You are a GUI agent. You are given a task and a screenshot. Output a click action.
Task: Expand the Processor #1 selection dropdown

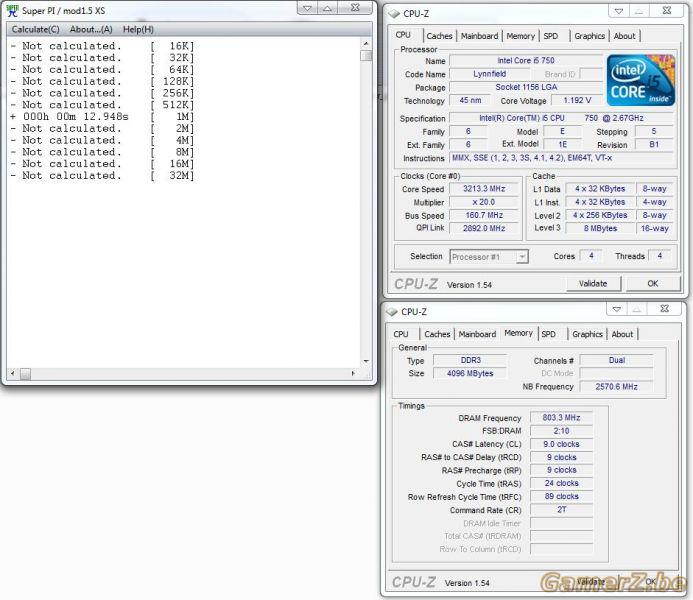(522, 257)
